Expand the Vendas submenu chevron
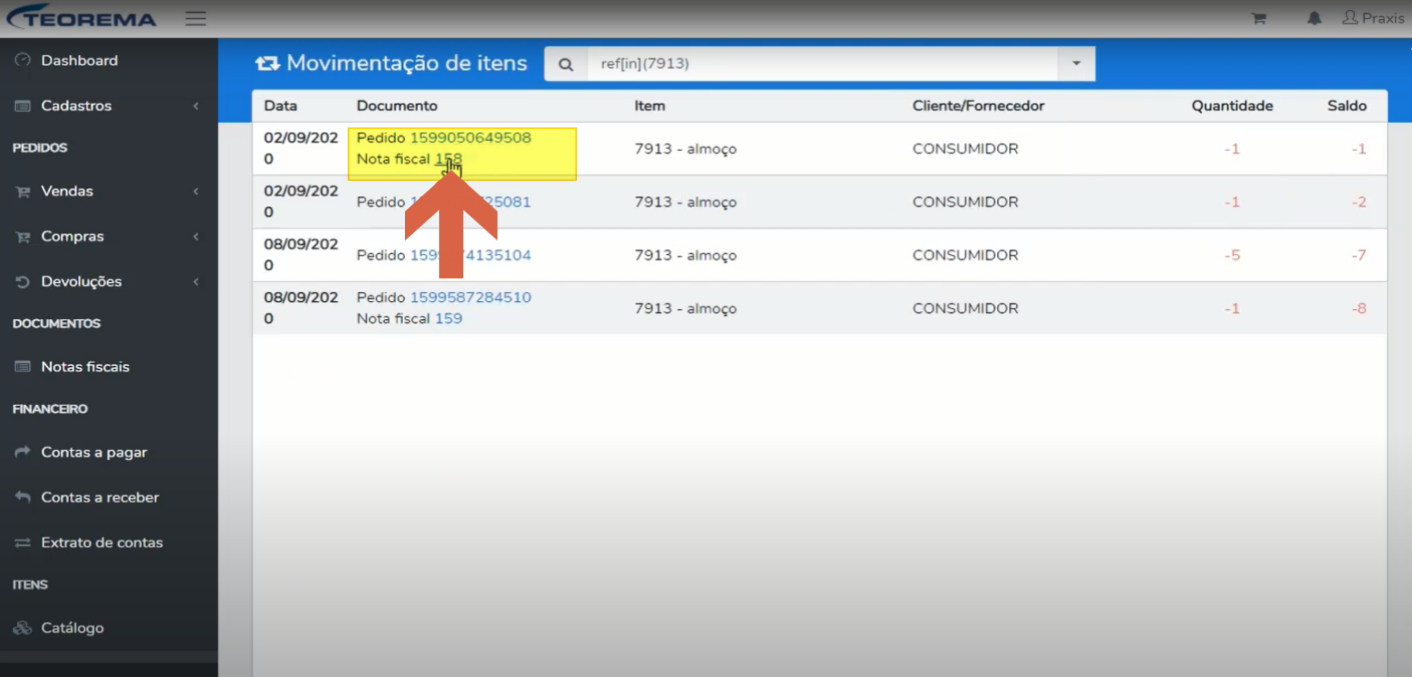Viewport: 1412px width, 677px height. (196, 192)
